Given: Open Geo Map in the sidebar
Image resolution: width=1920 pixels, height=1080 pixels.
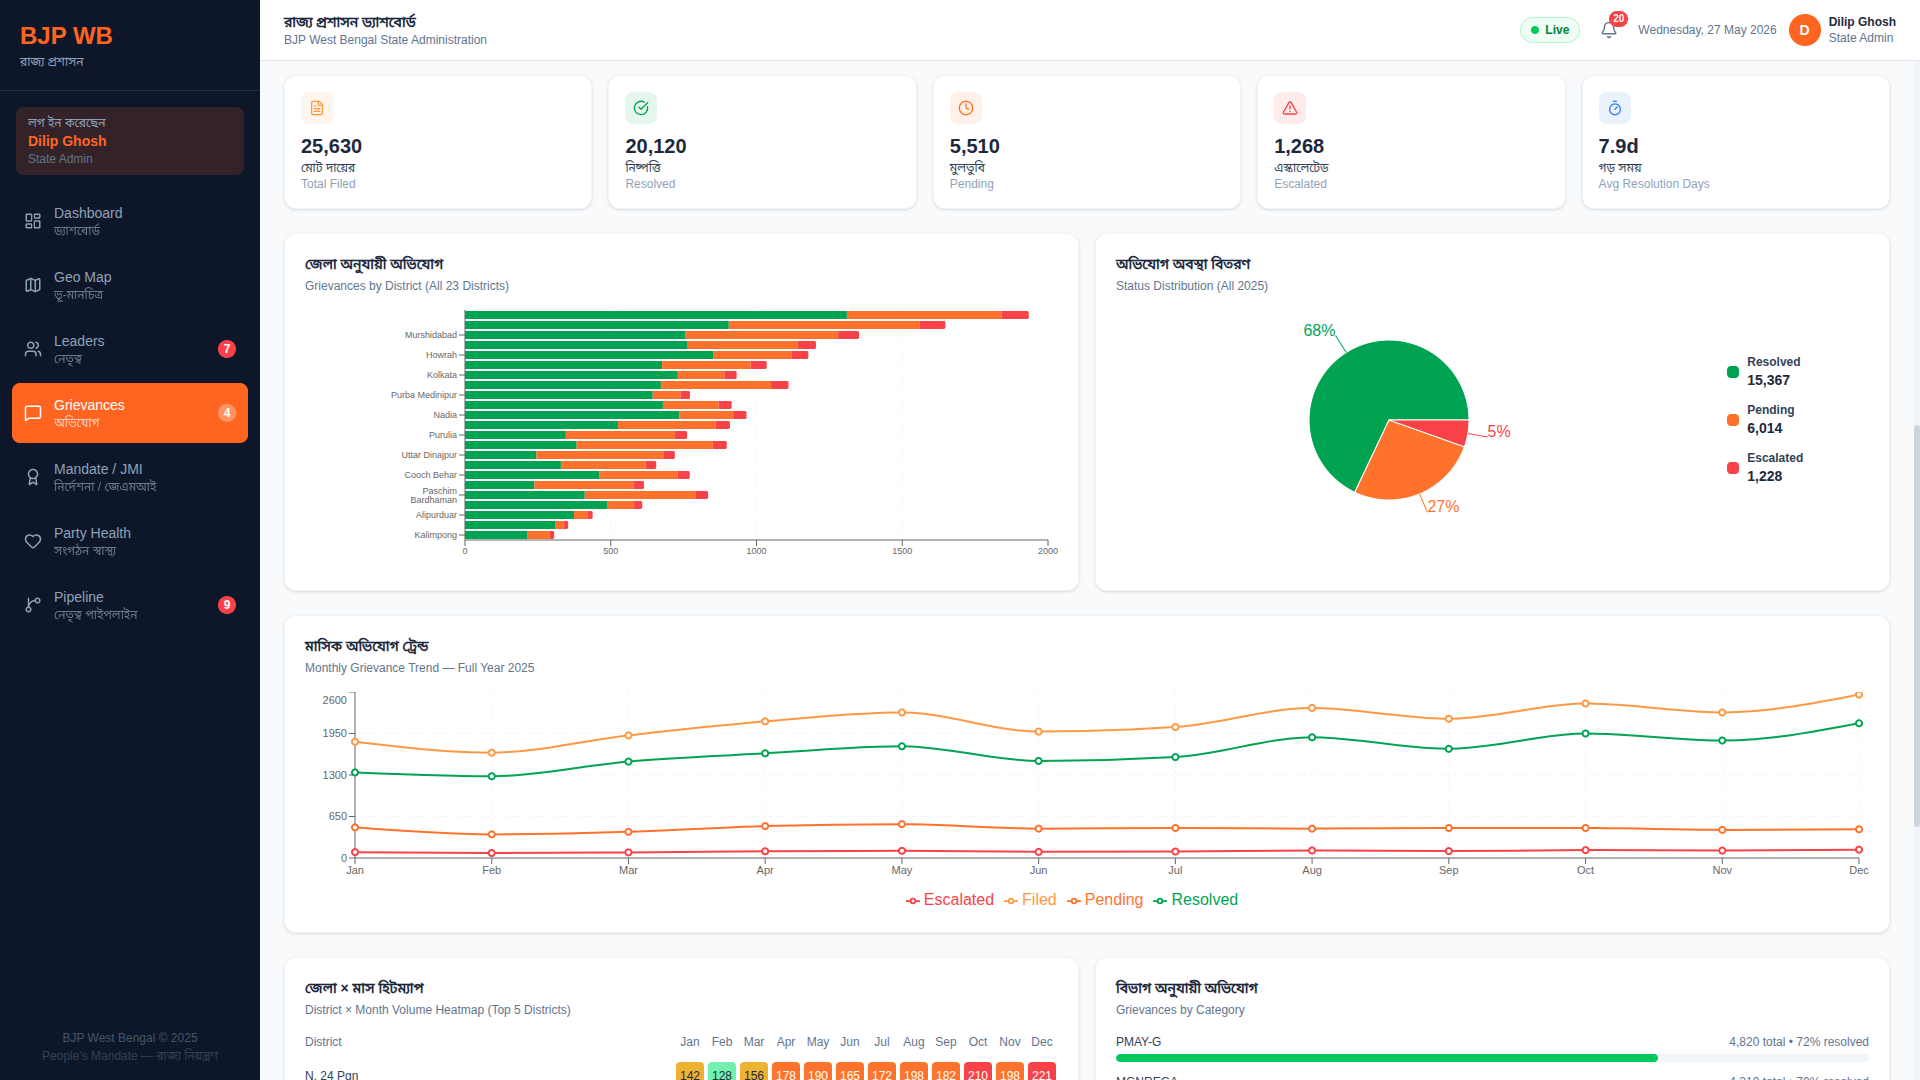Looking at the screenshot, I should click(130, 285).
